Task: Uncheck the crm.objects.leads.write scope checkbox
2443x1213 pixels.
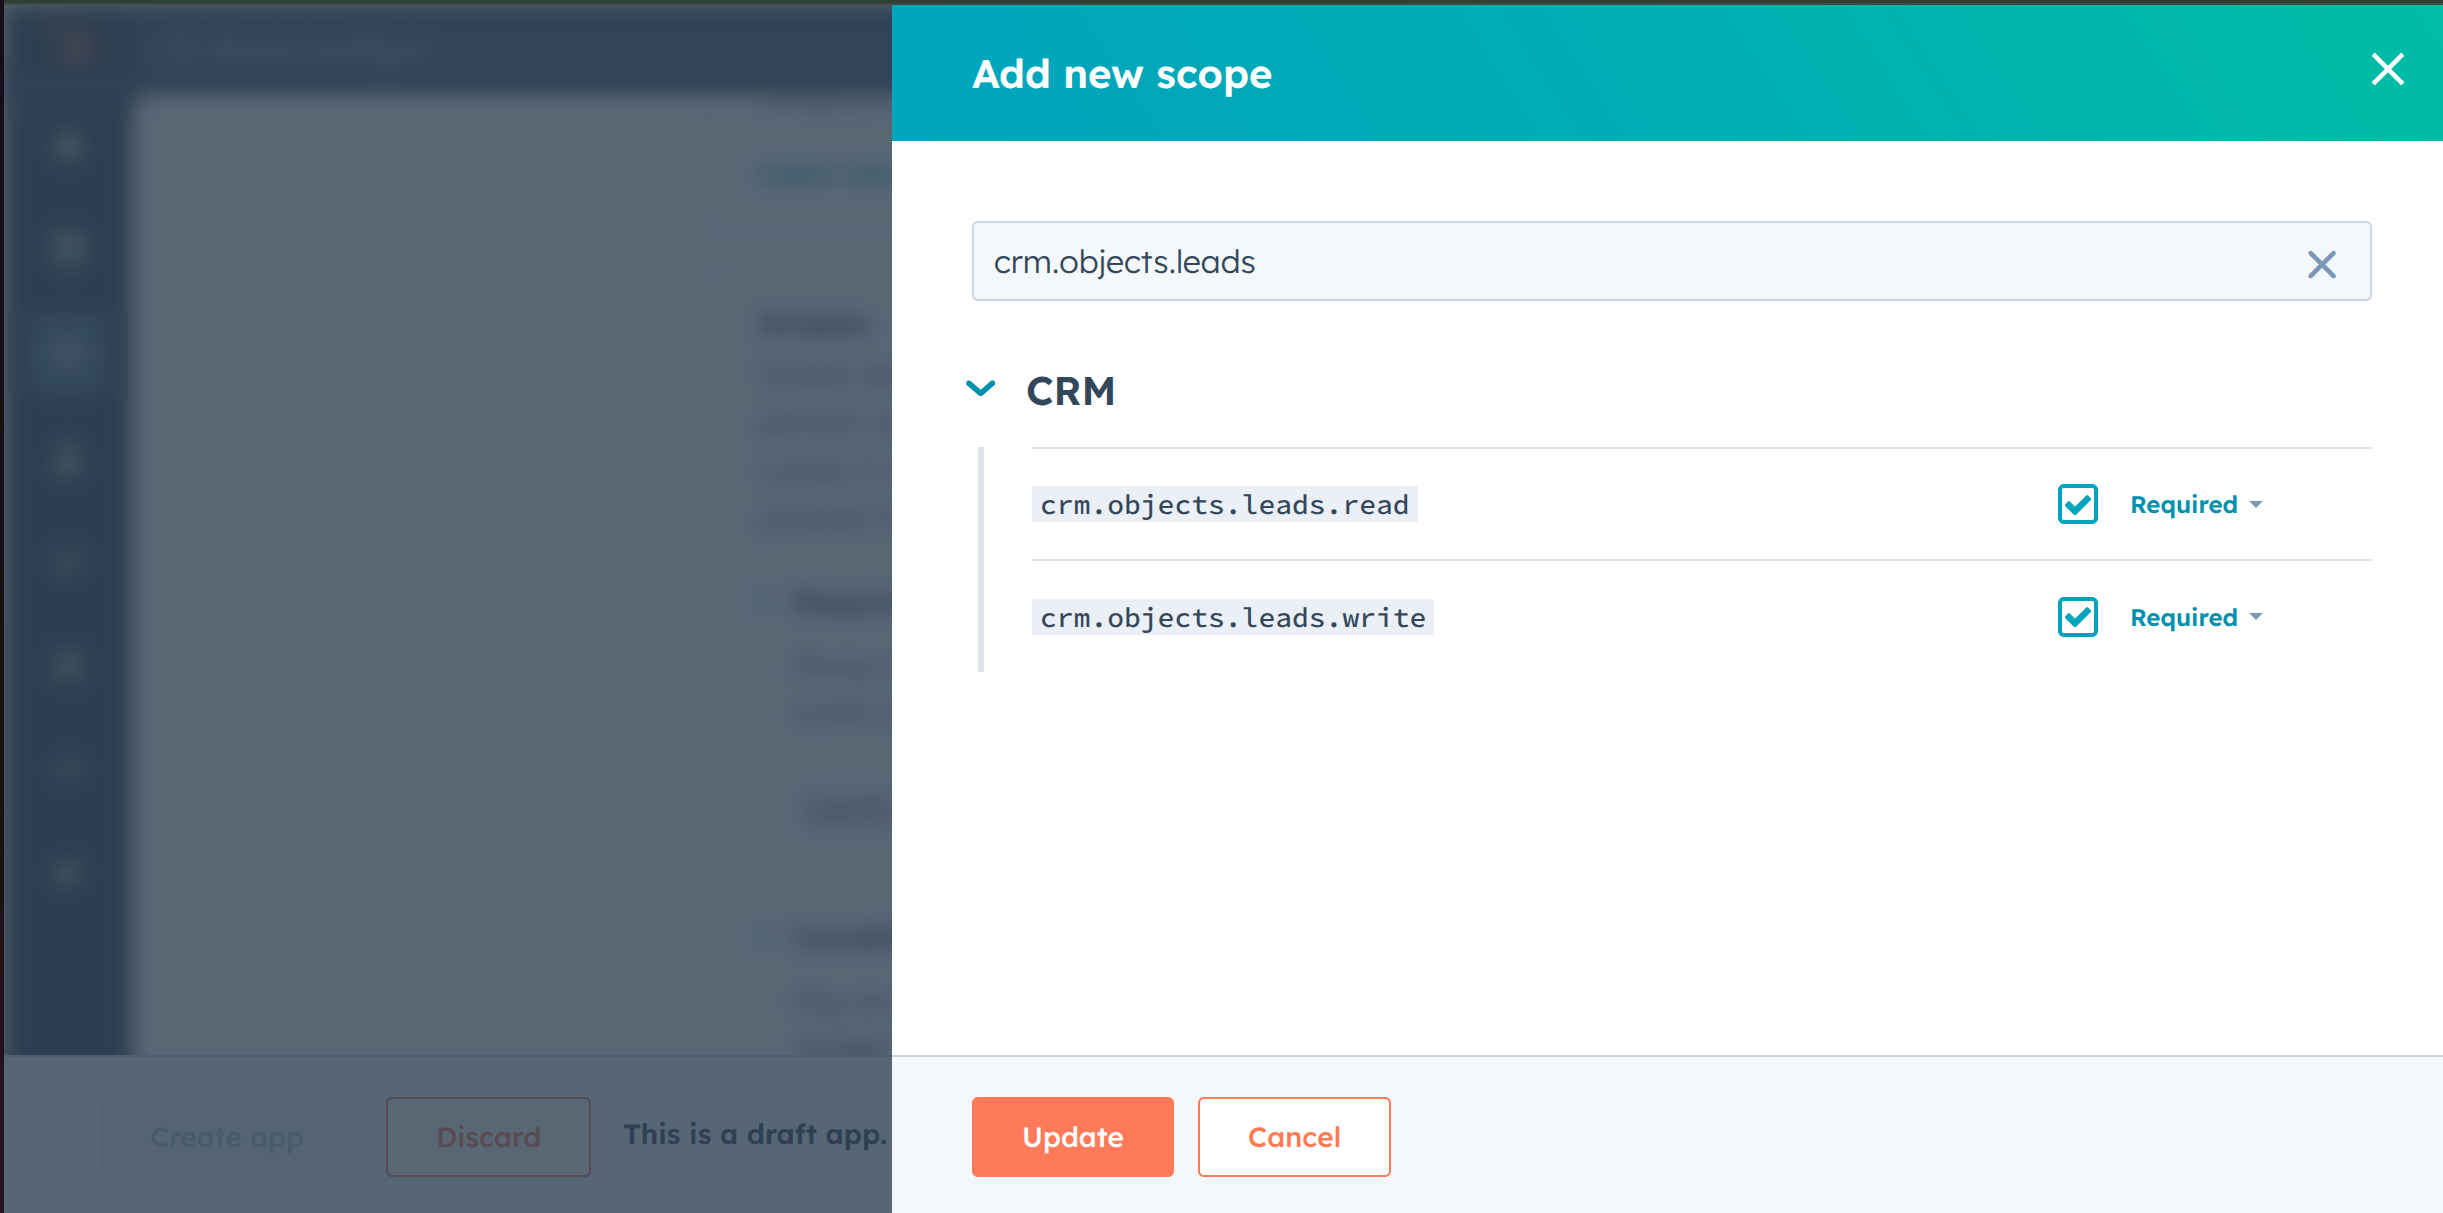Action: click(2077, 617)
